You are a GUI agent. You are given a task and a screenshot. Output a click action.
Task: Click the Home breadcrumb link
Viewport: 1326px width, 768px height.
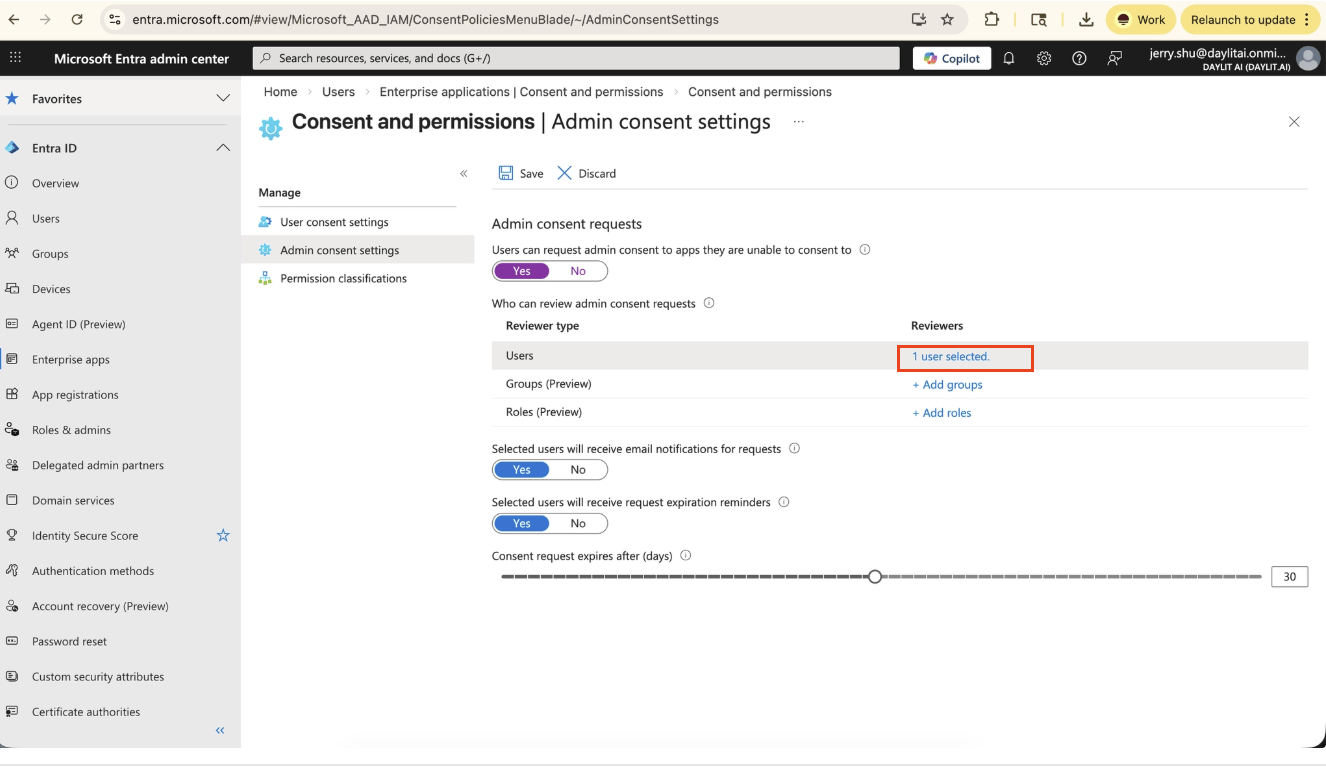coord(280,92)
